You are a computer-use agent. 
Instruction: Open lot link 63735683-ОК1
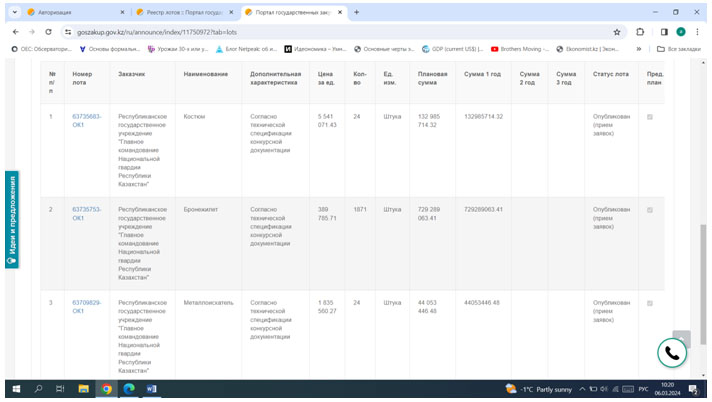pyautogui.click(x=86, y=120)
